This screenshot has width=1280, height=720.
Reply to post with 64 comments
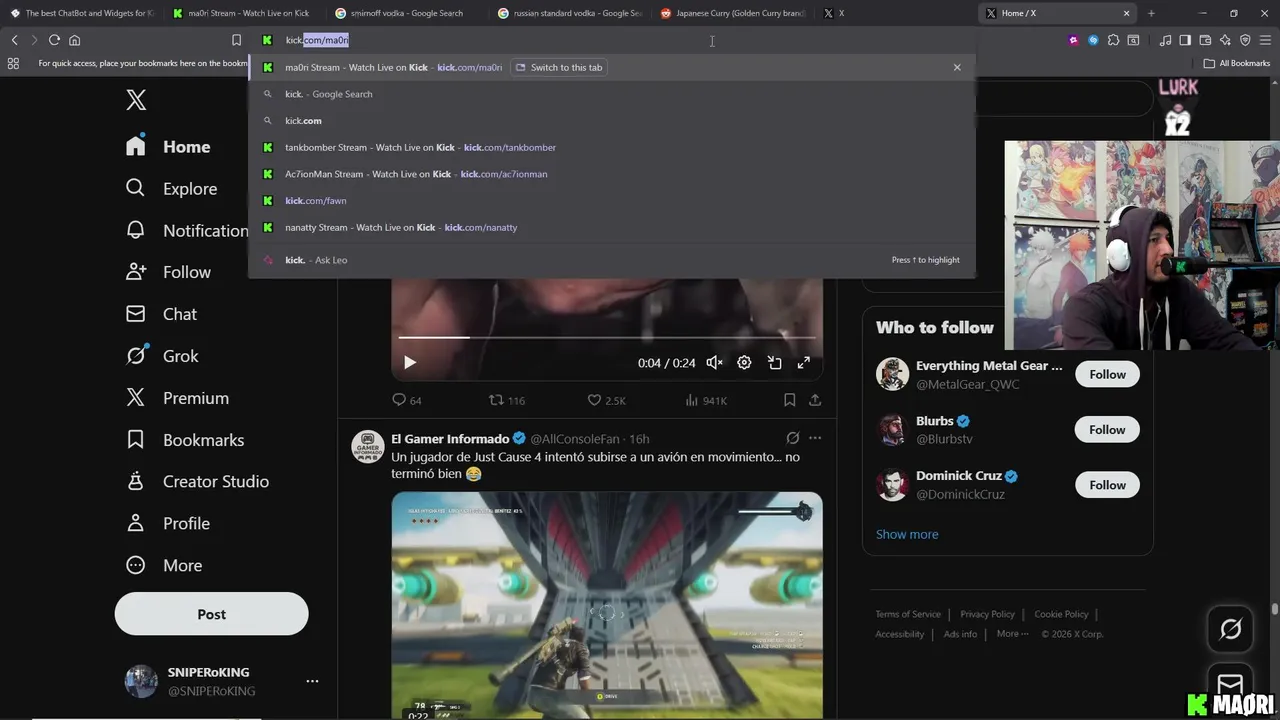pos(407,400)
